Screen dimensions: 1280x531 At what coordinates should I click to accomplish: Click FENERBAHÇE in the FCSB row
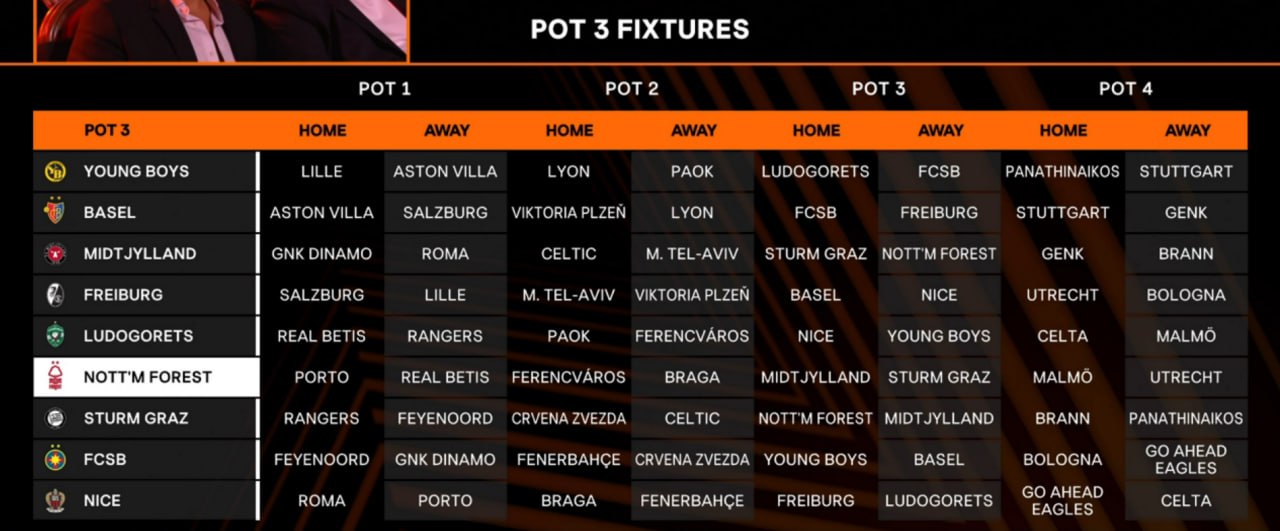click(569, 459)
